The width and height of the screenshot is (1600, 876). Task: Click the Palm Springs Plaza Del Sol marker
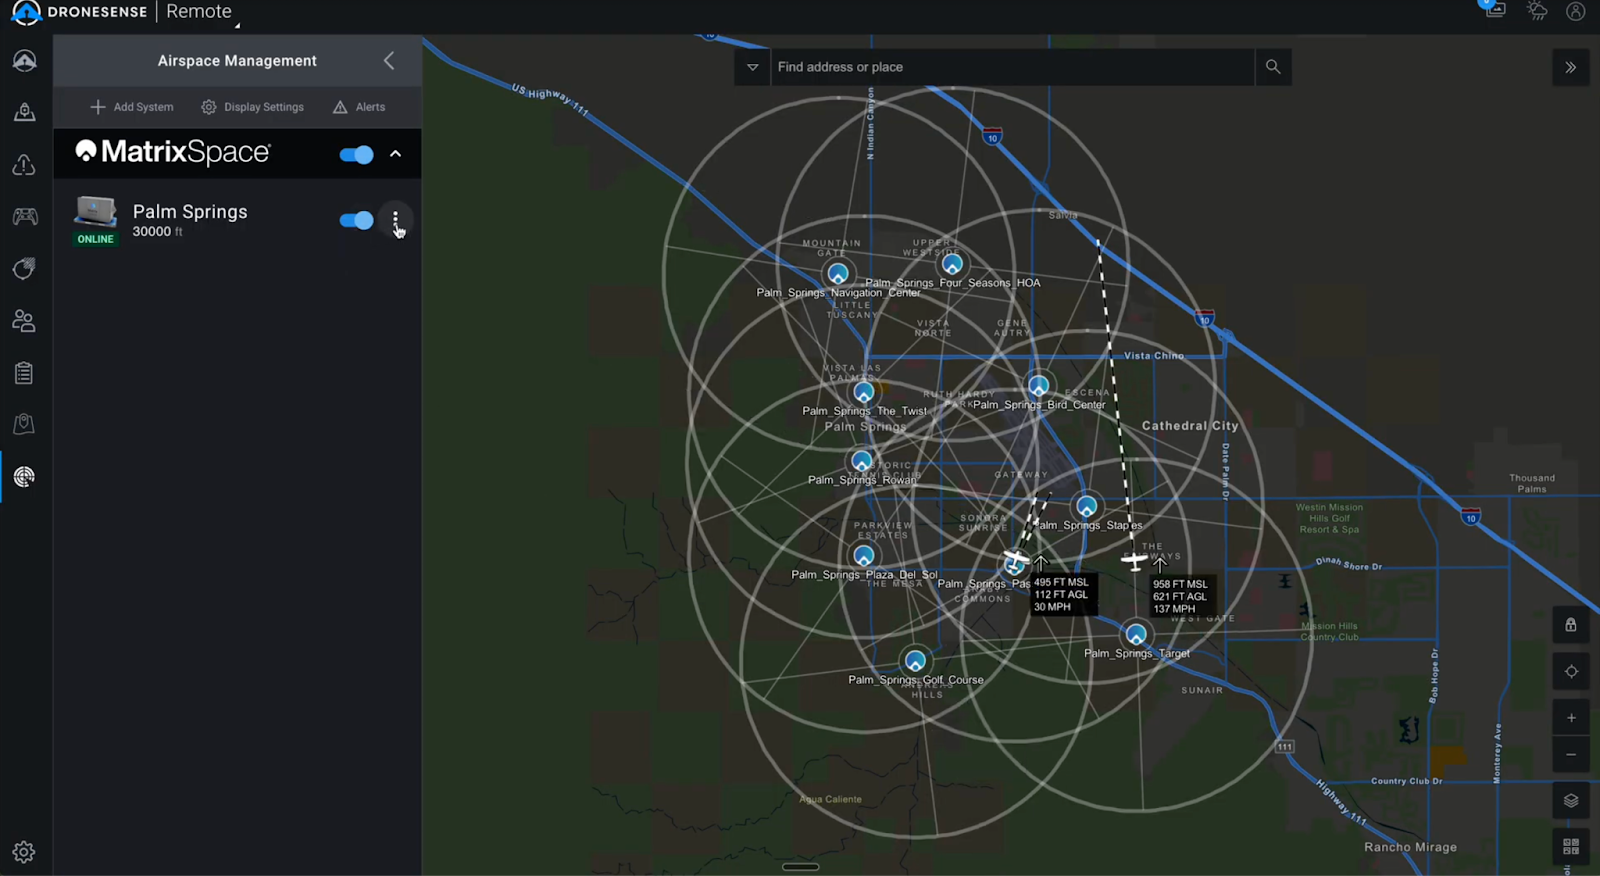(864, 556)
